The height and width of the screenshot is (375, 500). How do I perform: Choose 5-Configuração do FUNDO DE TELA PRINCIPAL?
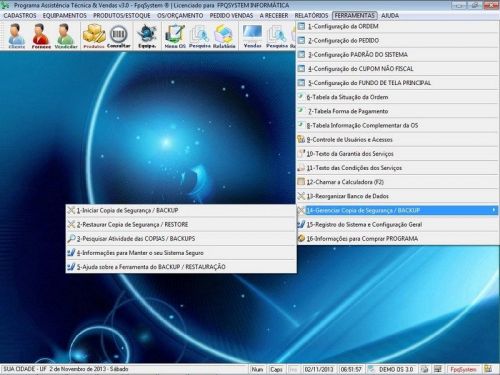(x=397, y=83)
